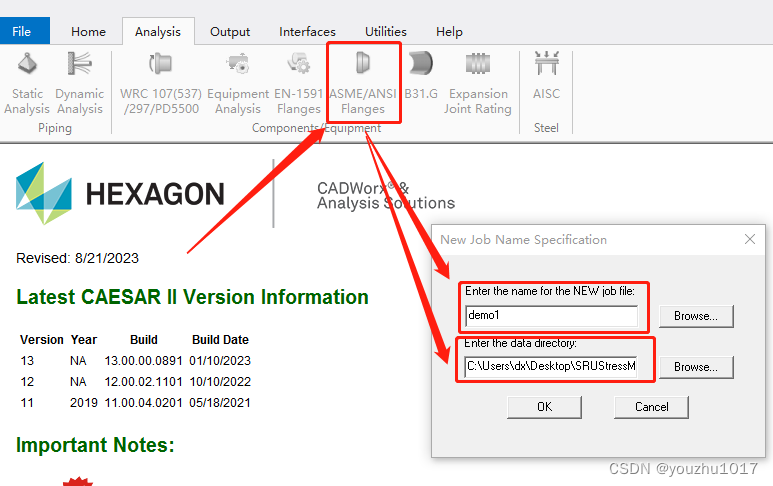Click the 'Build Date' column header
This screenshot has height=486, width=773.
coord(220,340)
